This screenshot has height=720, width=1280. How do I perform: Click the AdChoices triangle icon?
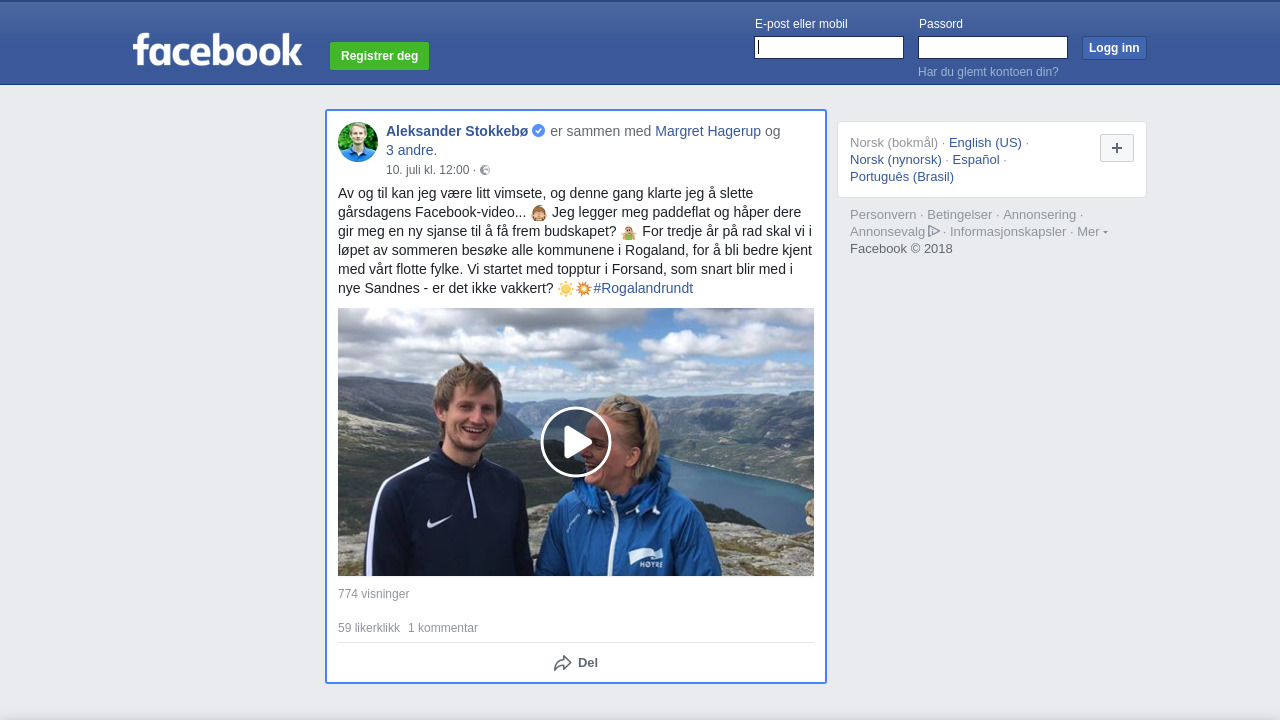click(934, 231)
